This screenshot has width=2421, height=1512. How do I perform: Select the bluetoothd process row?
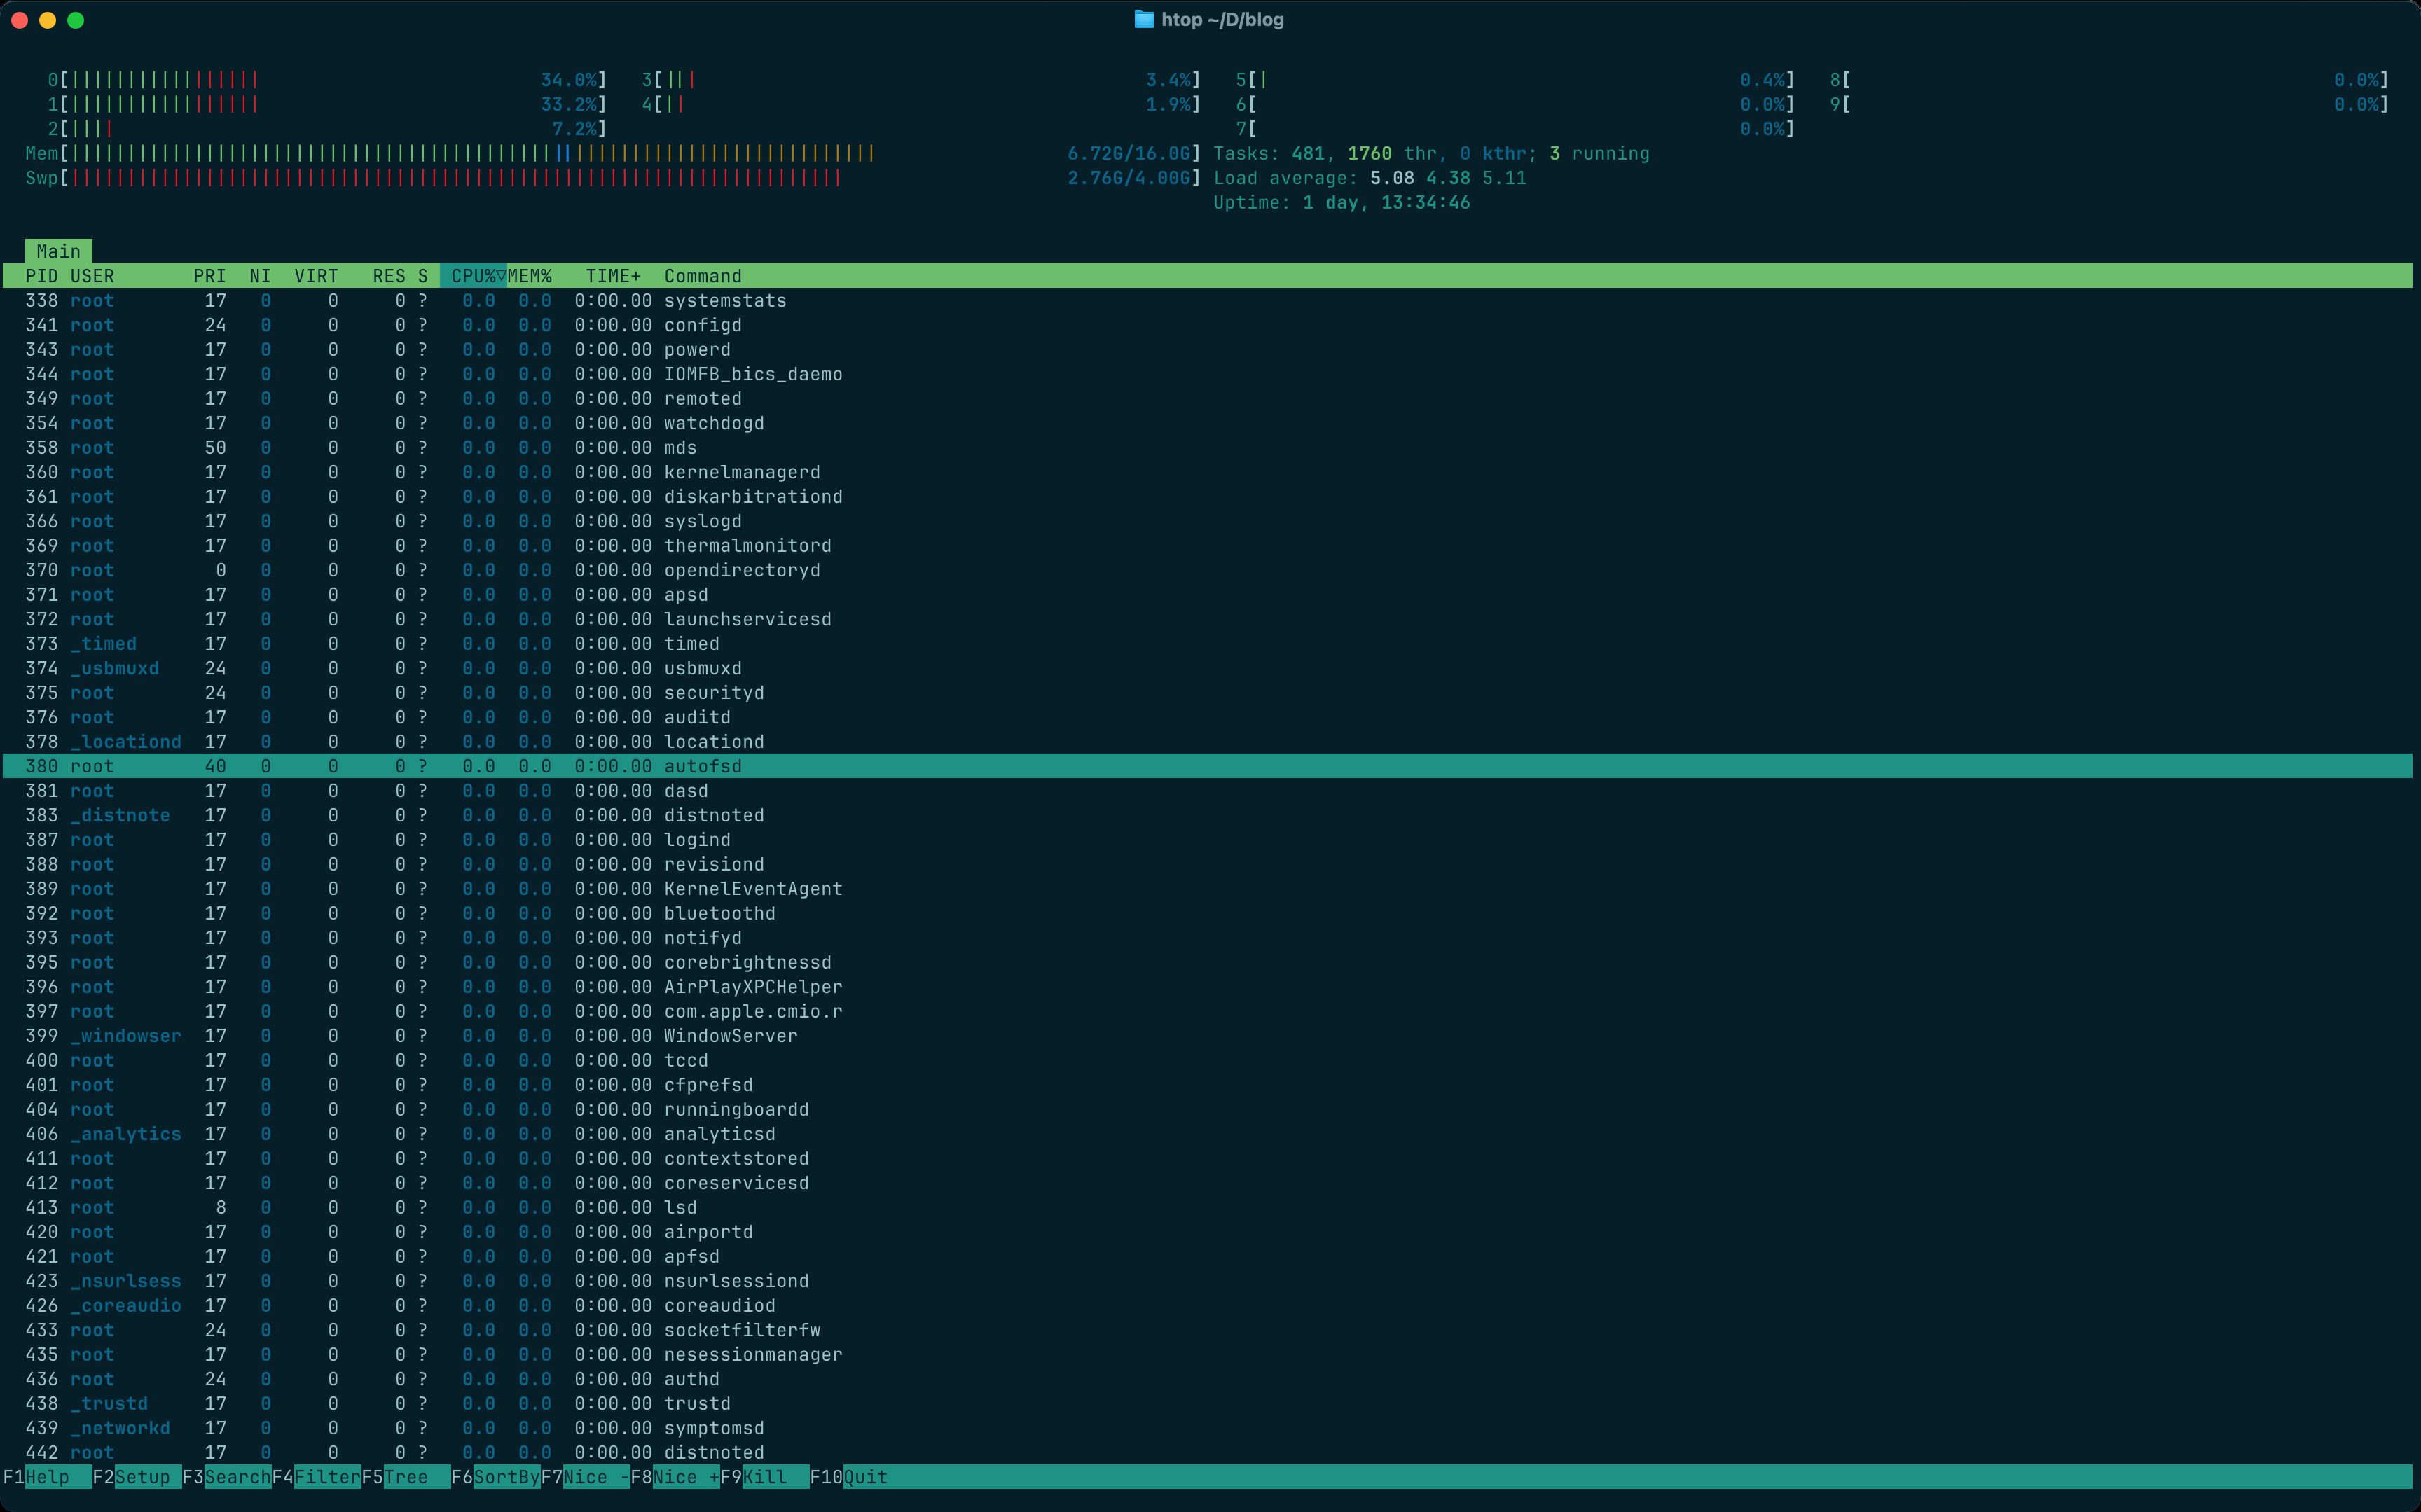(1208, 913)
